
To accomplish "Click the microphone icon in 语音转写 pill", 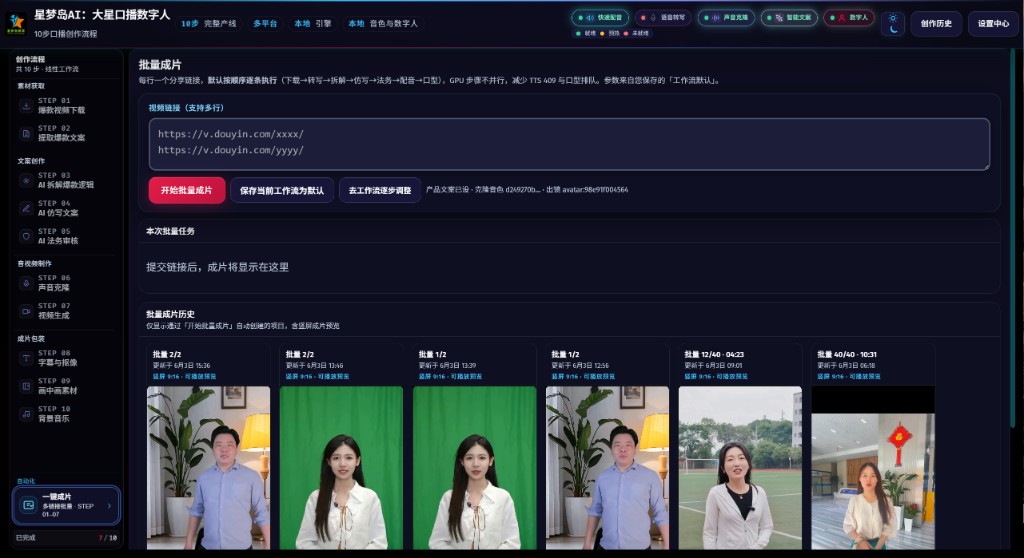I will (652, 18).
